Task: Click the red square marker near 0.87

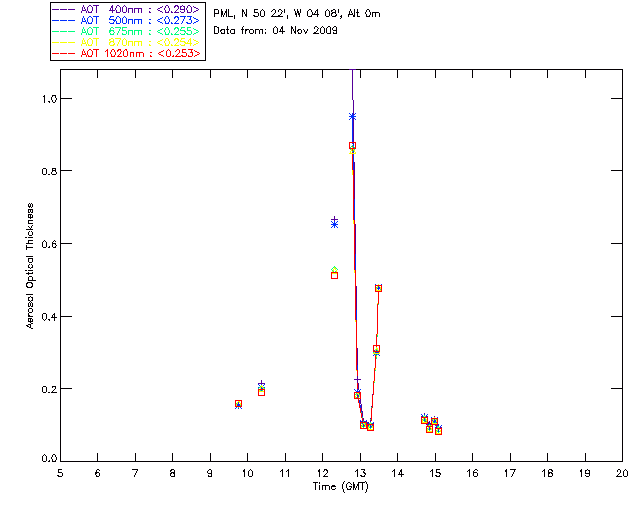Action: pyautogui.click(x=352, y=145)
